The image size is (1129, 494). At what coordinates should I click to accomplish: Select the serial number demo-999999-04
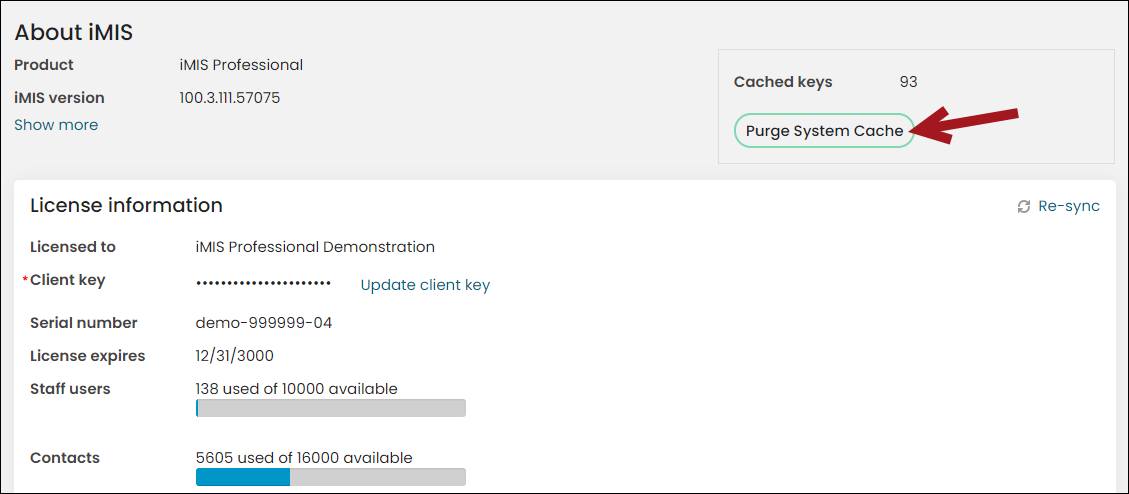(264, 323)
